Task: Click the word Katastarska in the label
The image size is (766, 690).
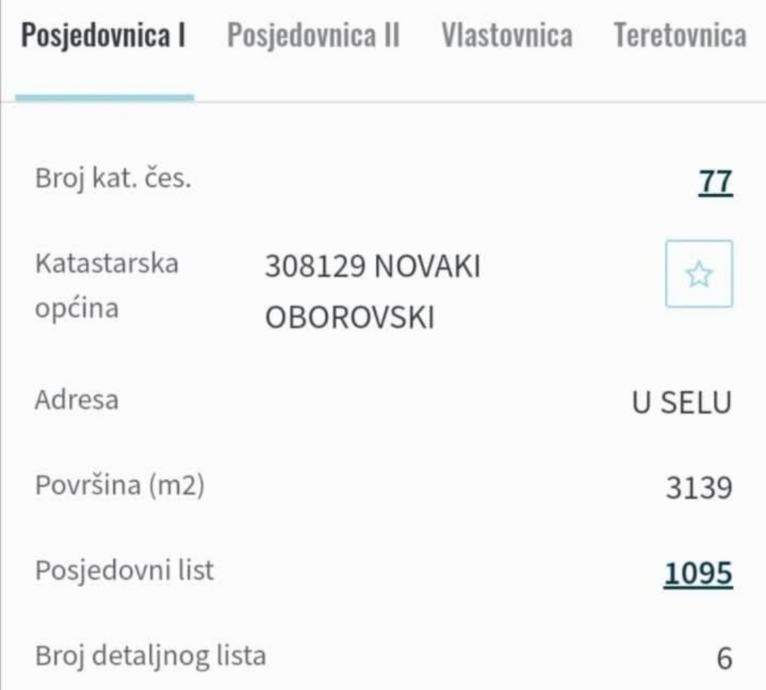Action: tap(107, 264)
